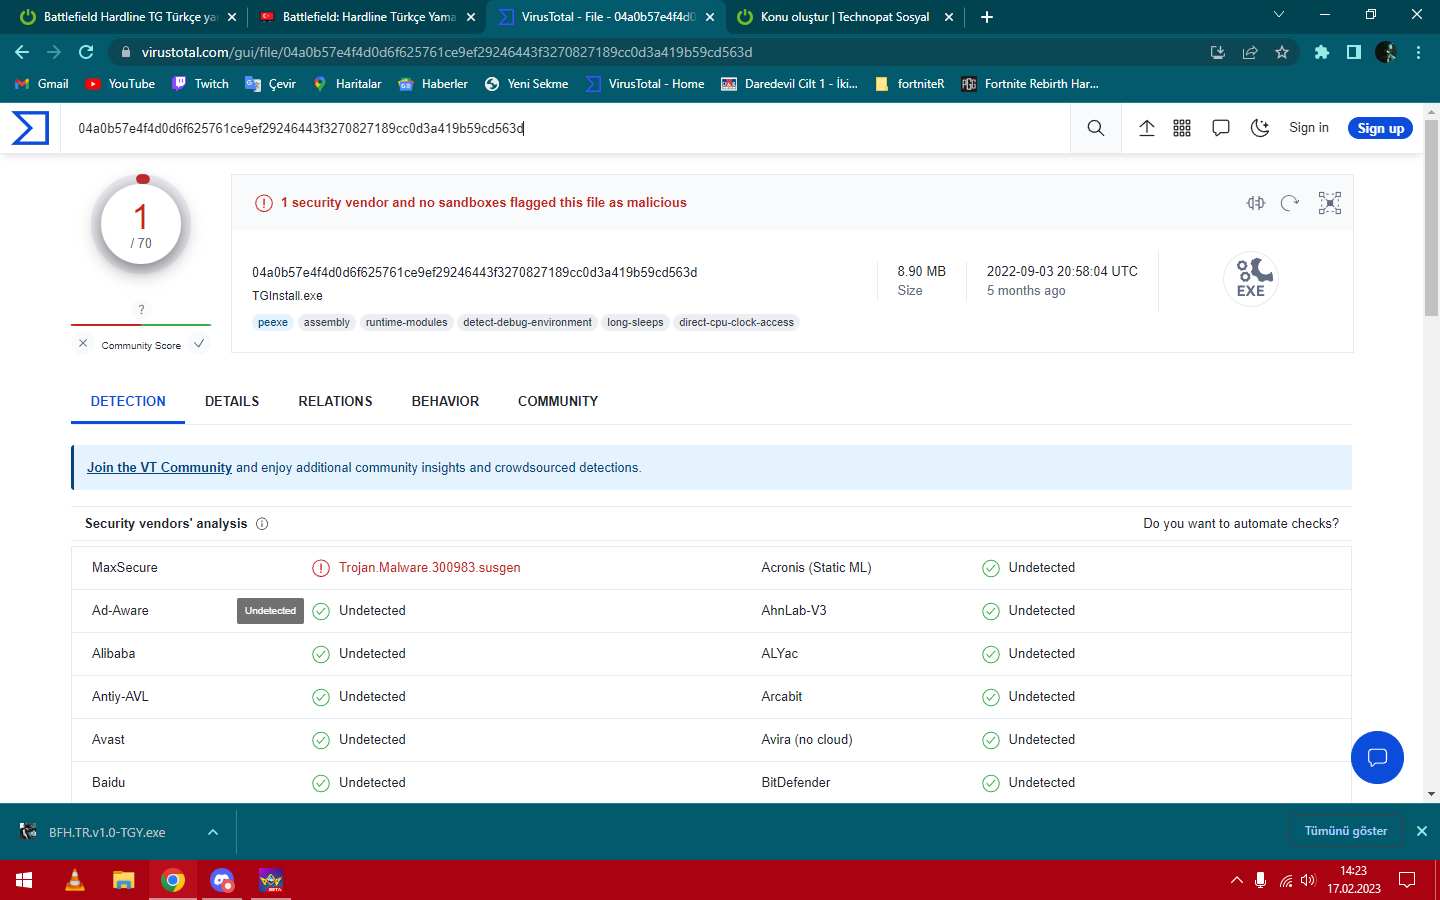Click the install app icon in address bar
This screenshot has height=900, width=1440.
point(1218,52)
